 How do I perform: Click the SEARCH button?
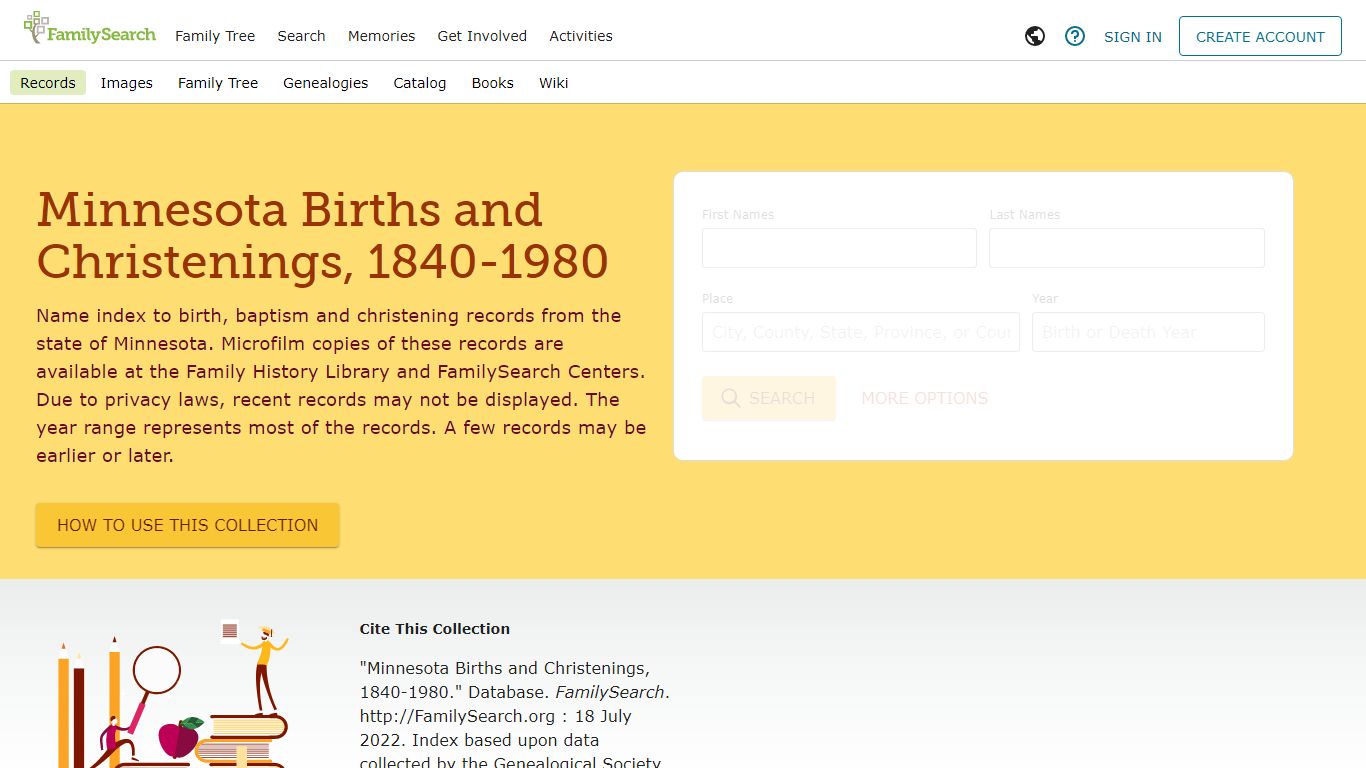point(769,398)
